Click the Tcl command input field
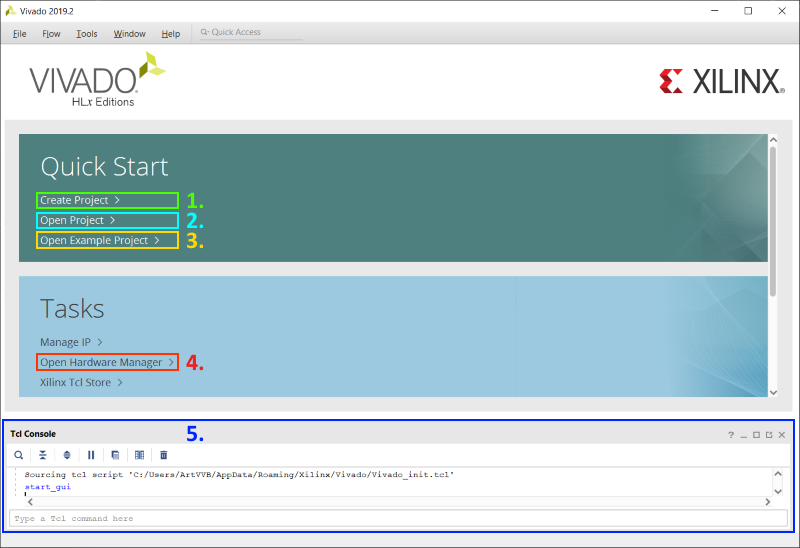This screenshot has height=548, width=800. click(x=398, y=518)
